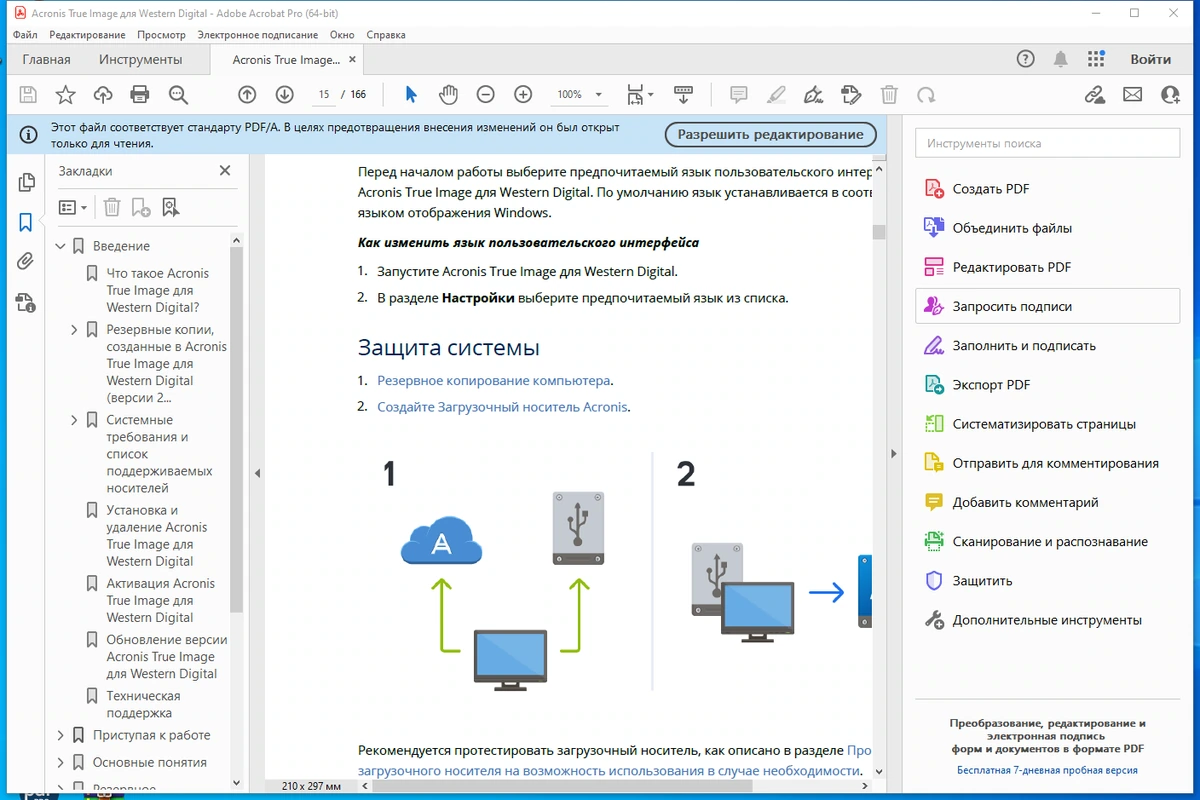Image resolution: width=1200 pixels, height=800 pixels.
Task: Click new bookmark icon in Закладки panel
Action: click(x=141, y=207)
